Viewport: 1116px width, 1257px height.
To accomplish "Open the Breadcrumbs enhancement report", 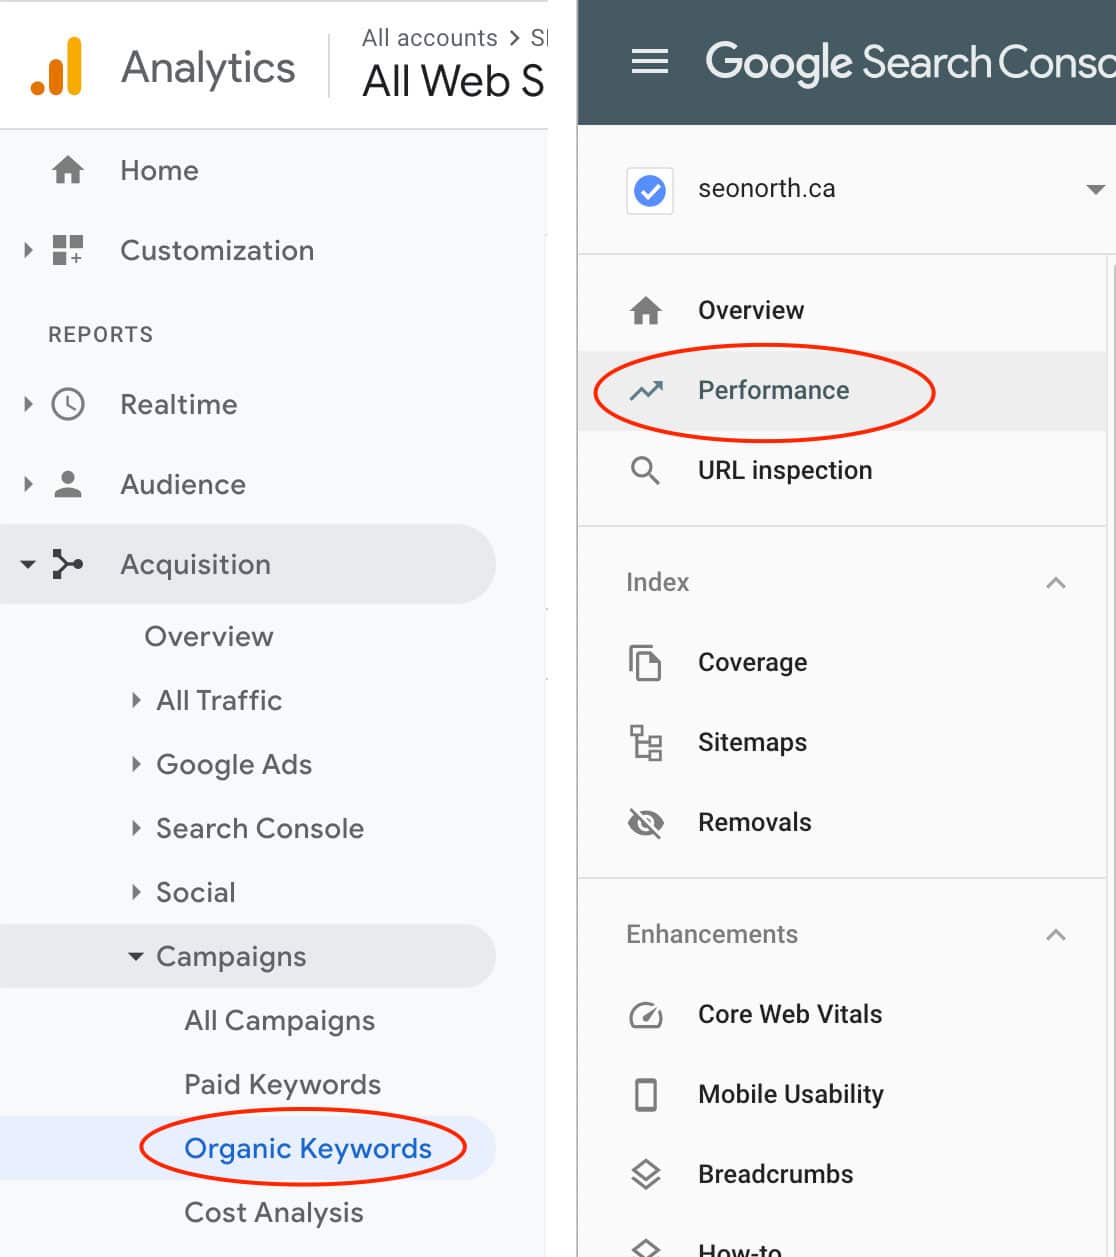I will (776, 1174).
